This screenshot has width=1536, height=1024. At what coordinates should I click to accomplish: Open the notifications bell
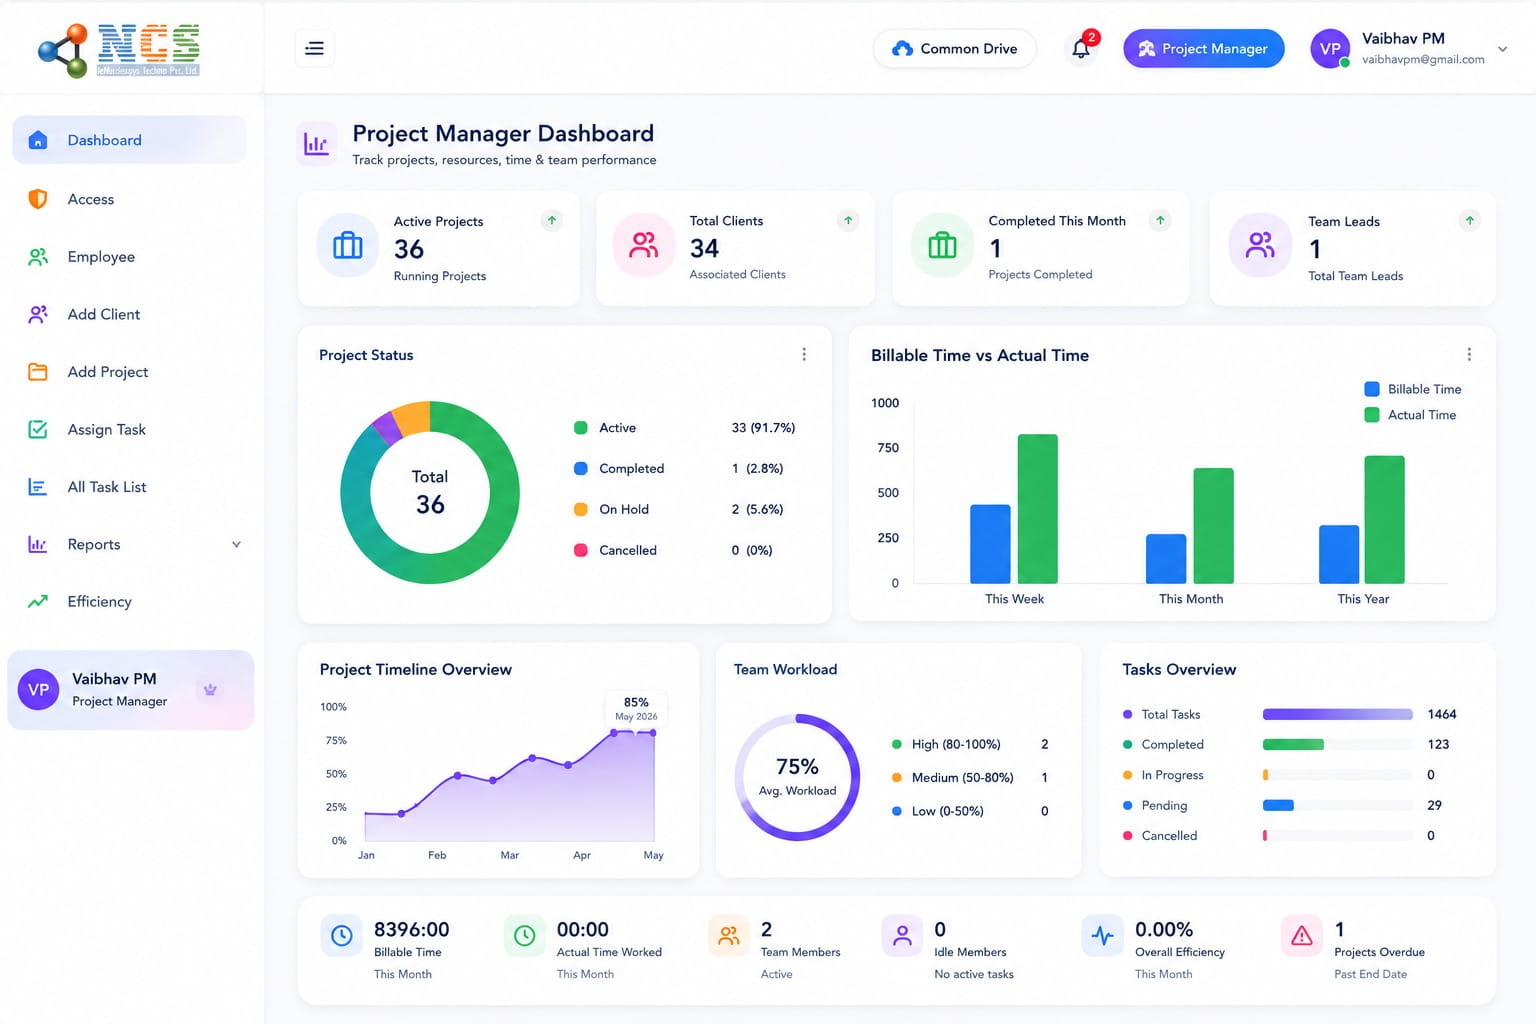click(x=1081, y=48)
